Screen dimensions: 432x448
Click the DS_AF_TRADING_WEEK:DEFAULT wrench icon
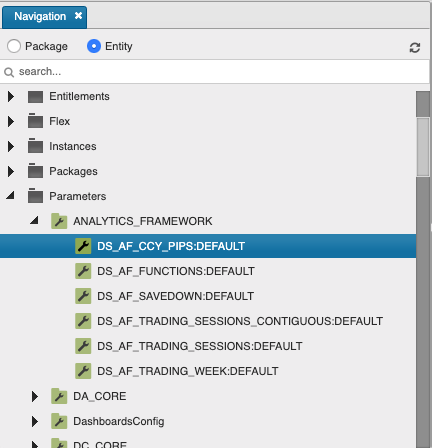[83, 371]
